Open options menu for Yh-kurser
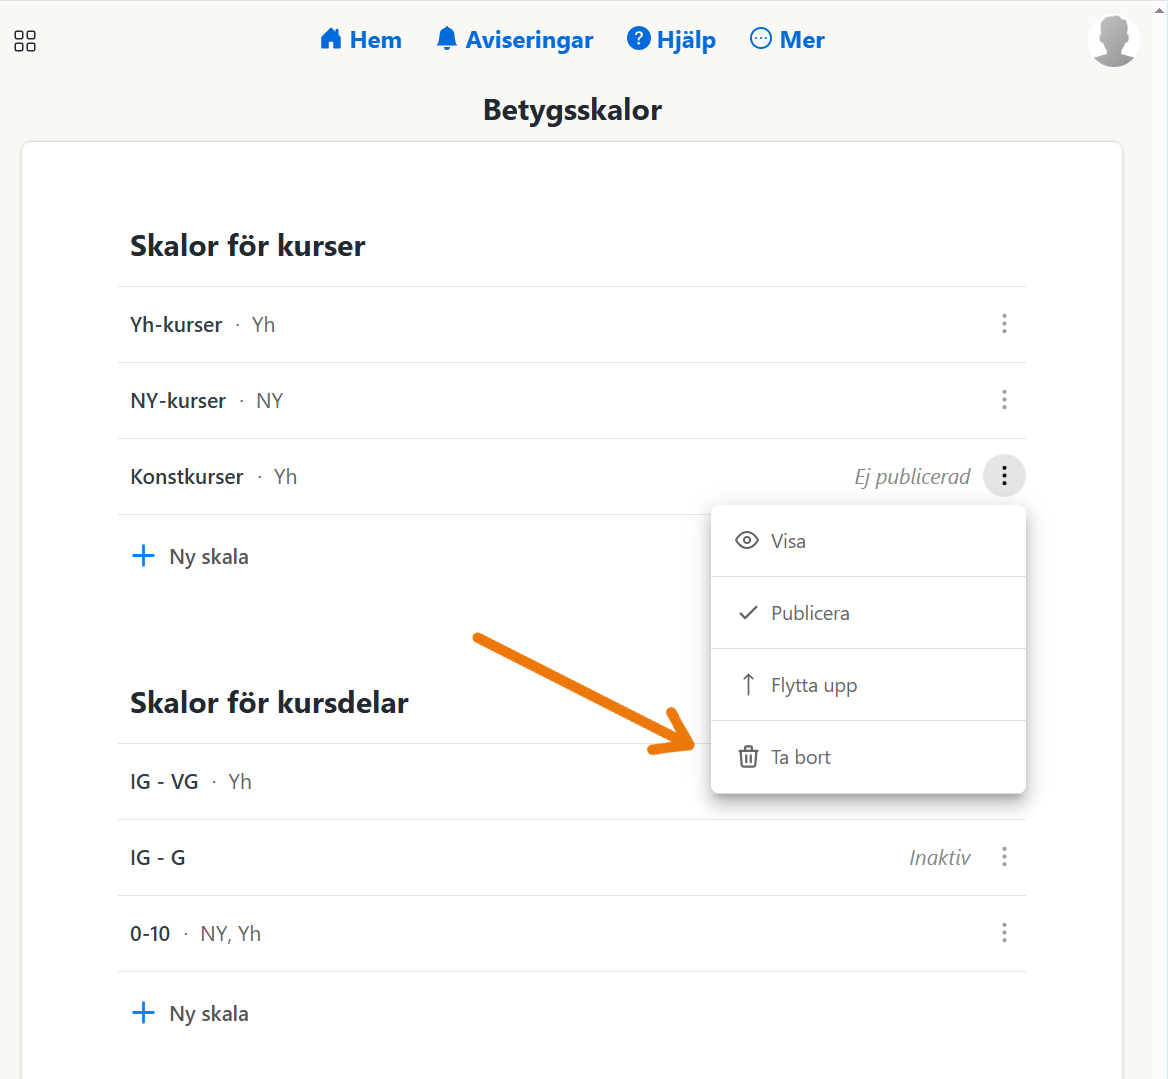Screen dimensions: 1168x1079 1004,324
